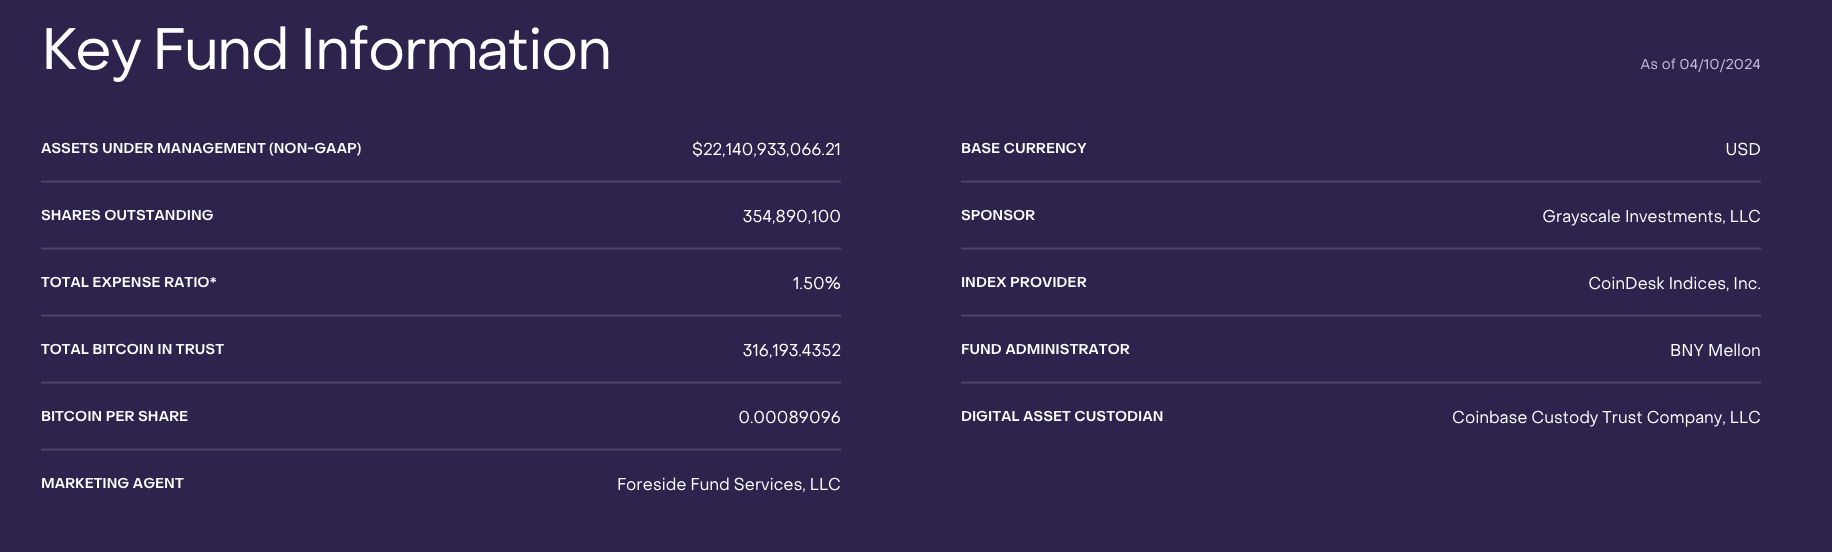Select CoinDesk Indices, Inc. text
The width and height of the screenshot is (1832, 552).
point(1674,283)
